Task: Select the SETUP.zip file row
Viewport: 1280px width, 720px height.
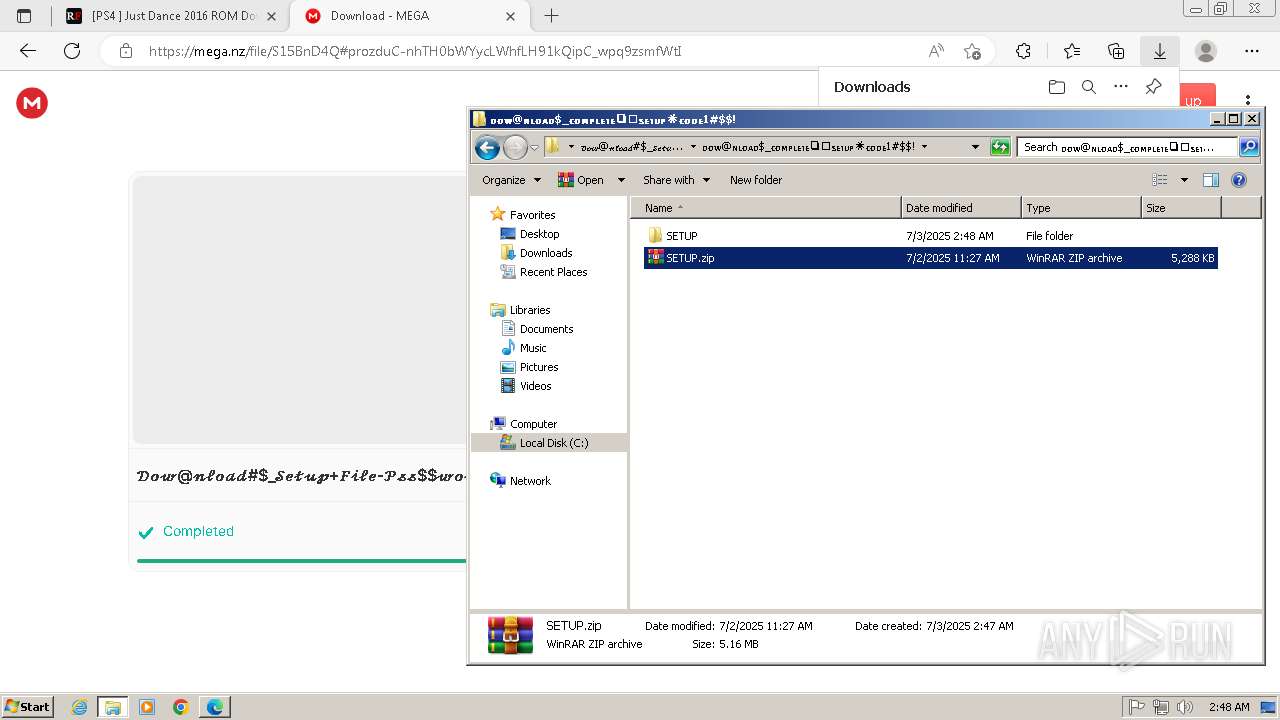Action: pos(930,258)
